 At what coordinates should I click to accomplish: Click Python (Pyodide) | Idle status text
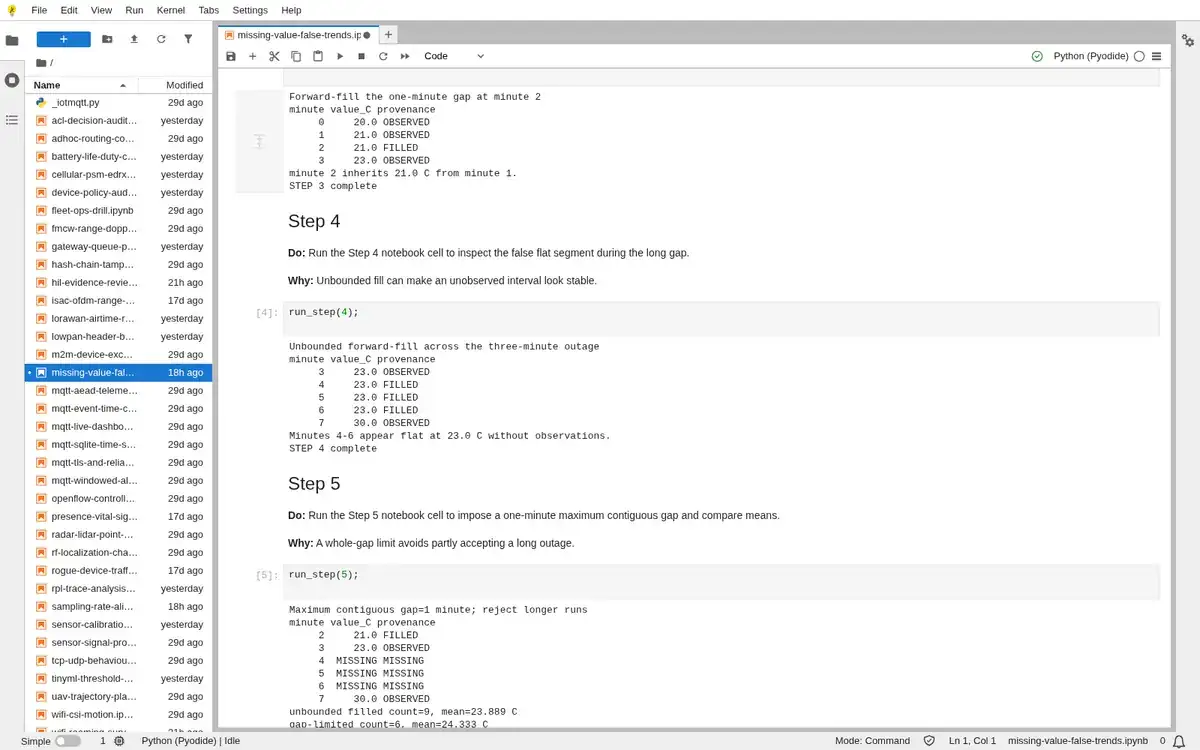coord(191,741)
